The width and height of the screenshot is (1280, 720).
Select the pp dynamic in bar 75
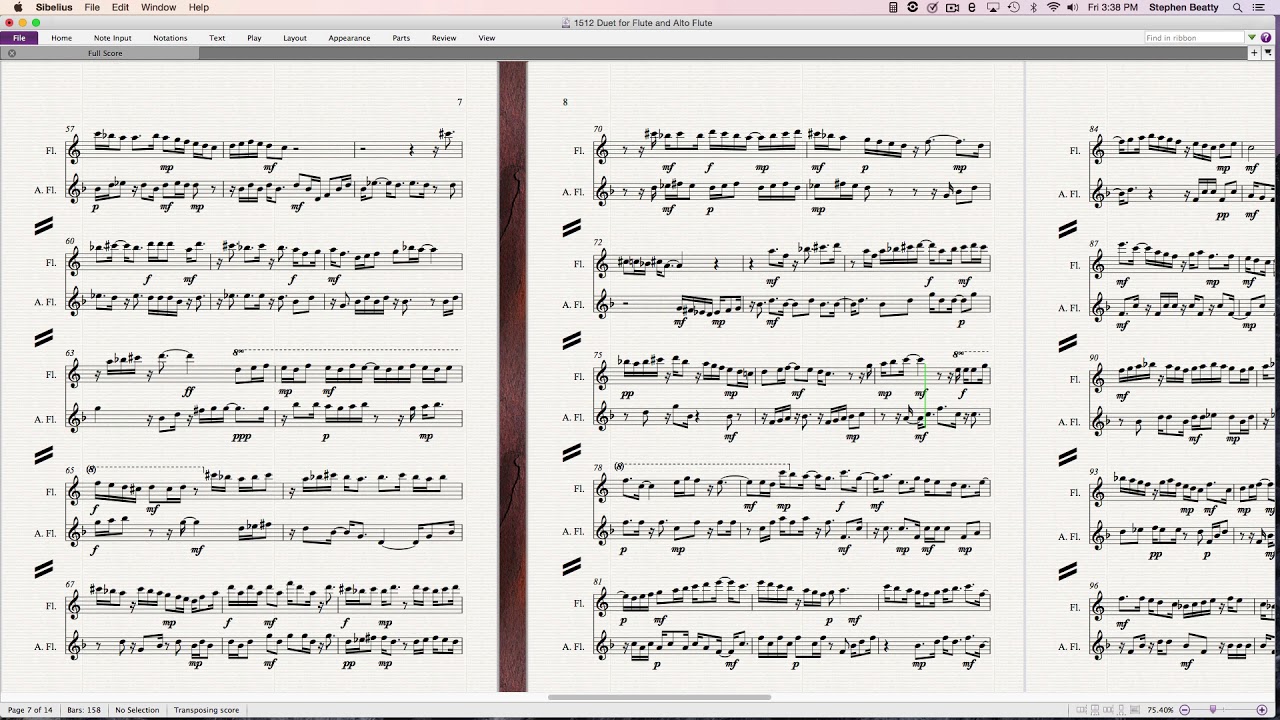pyautogui.click(x=627, y=394)
